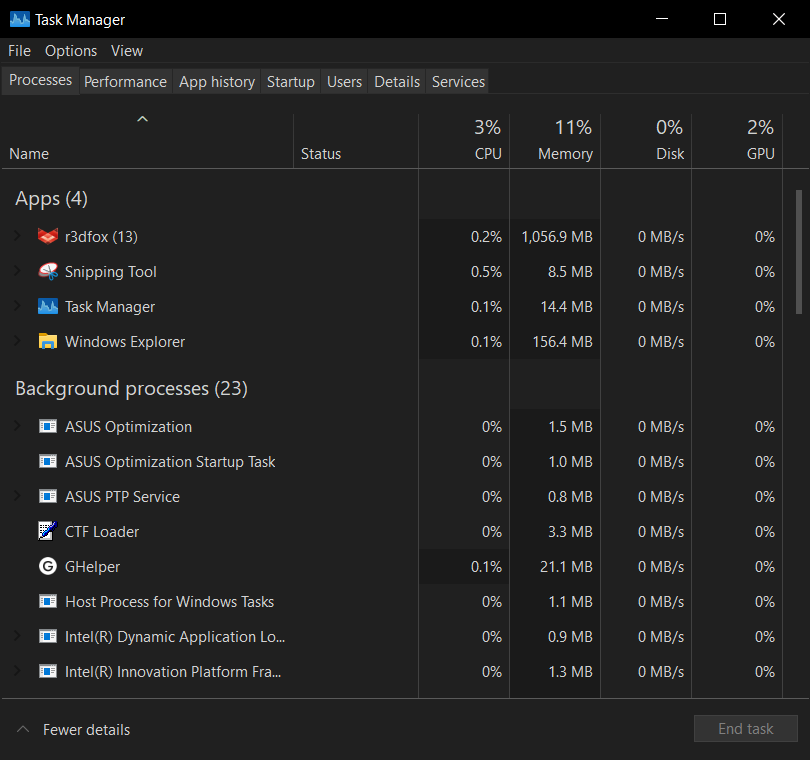The image size is (810, 760).
Task: Click the Intel(R) Innovation Platform Fra... icon
Action: tap(48, 672)
